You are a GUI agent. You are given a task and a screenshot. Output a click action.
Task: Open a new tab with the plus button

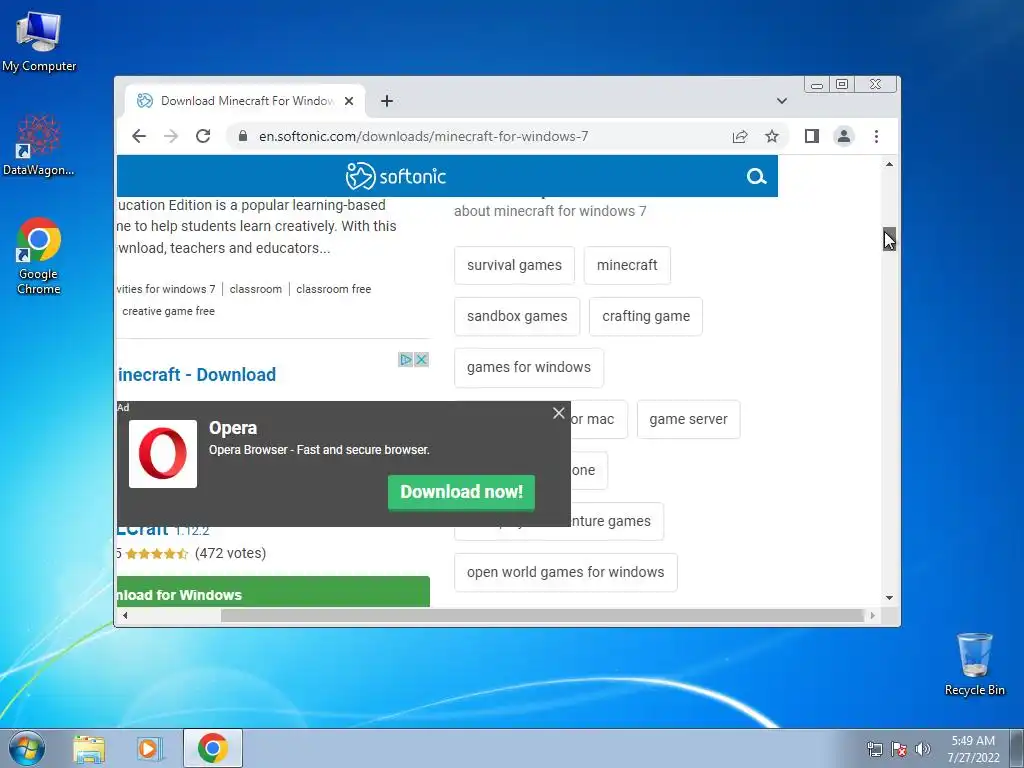pos(387,101)
